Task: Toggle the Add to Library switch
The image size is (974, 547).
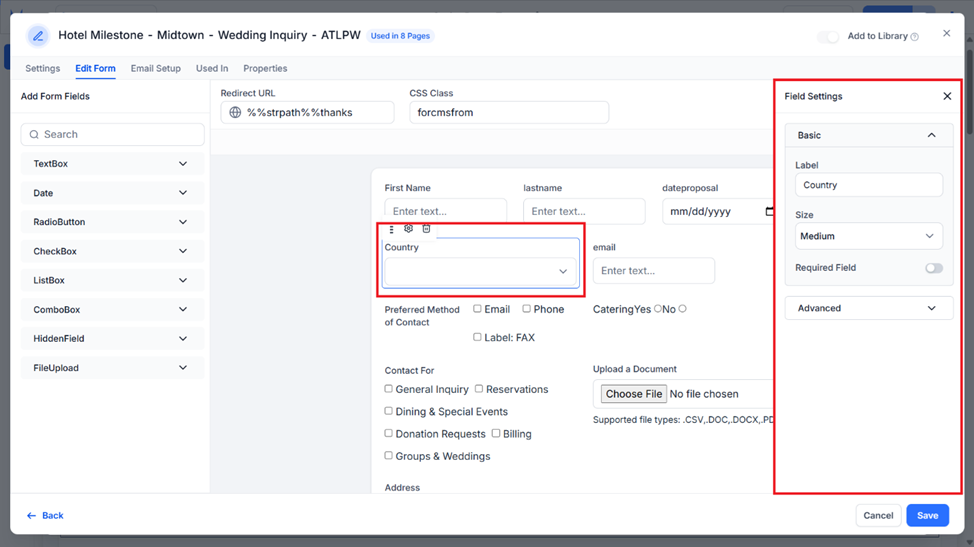Action: click(827, 37)
